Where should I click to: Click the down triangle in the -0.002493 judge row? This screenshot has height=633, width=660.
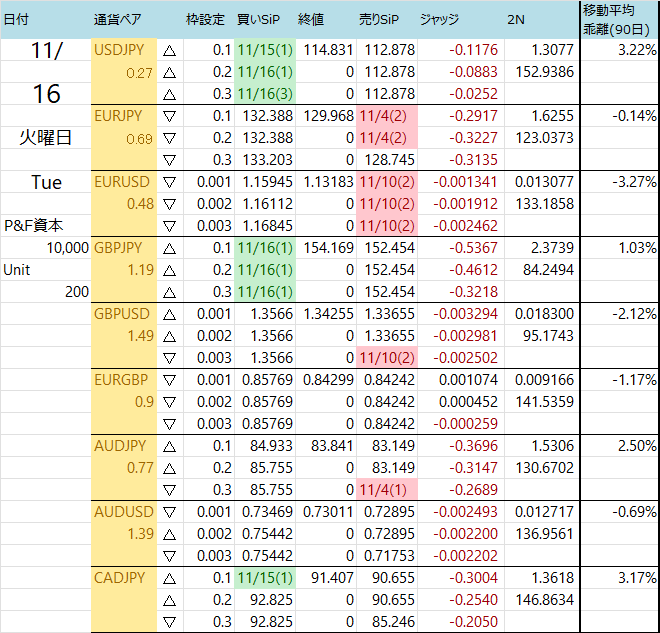[169, 512]
